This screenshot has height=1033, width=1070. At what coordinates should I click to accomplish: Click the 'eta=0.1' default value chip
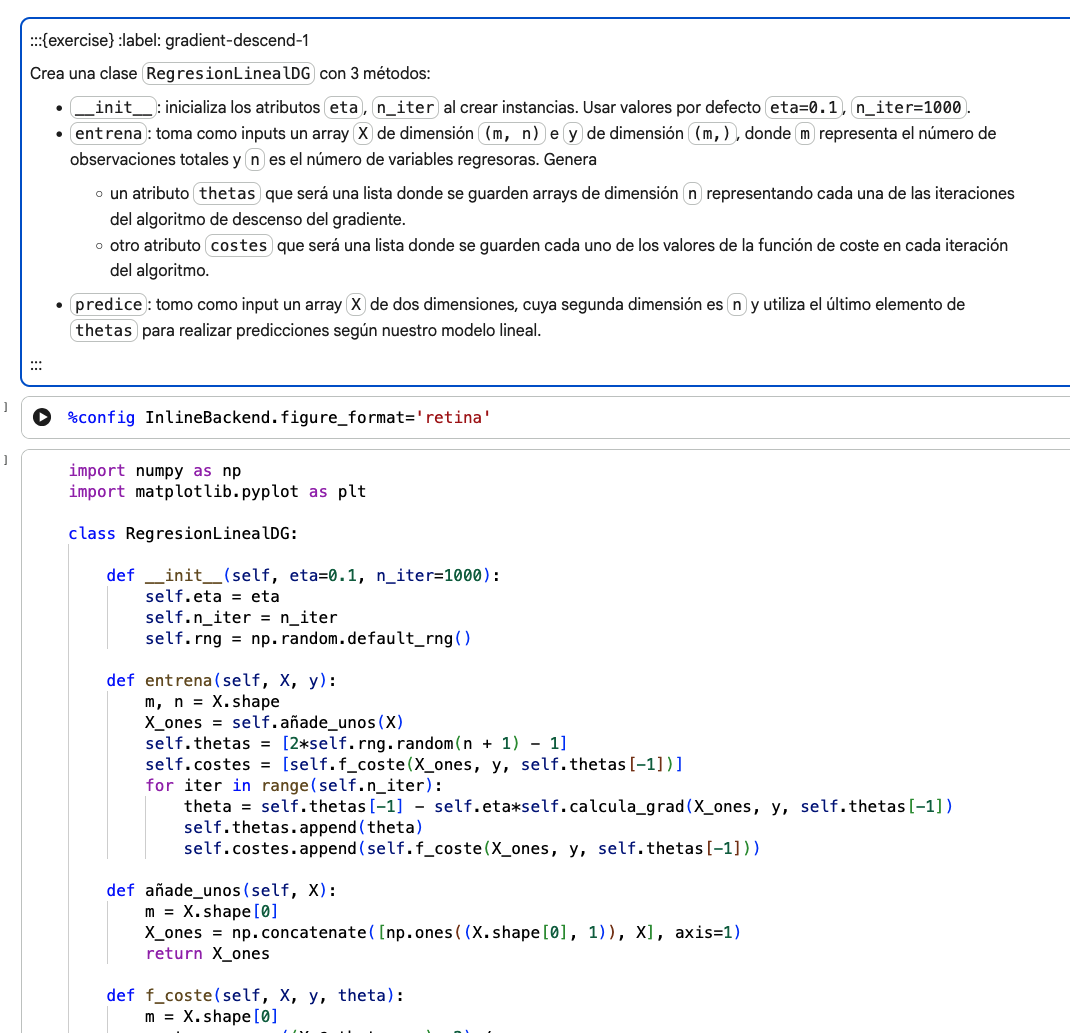pyautogui.click(x=804, y=107)
